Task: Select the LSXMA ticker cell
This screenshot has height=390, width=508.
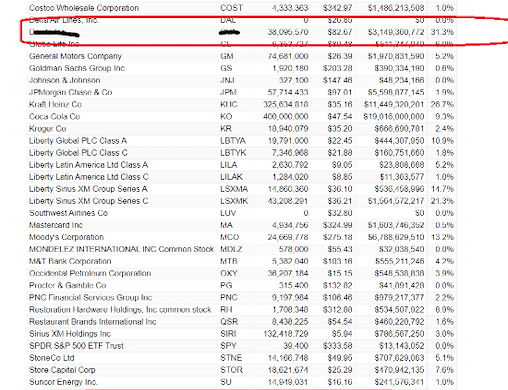Action: (x=234, y=189)
